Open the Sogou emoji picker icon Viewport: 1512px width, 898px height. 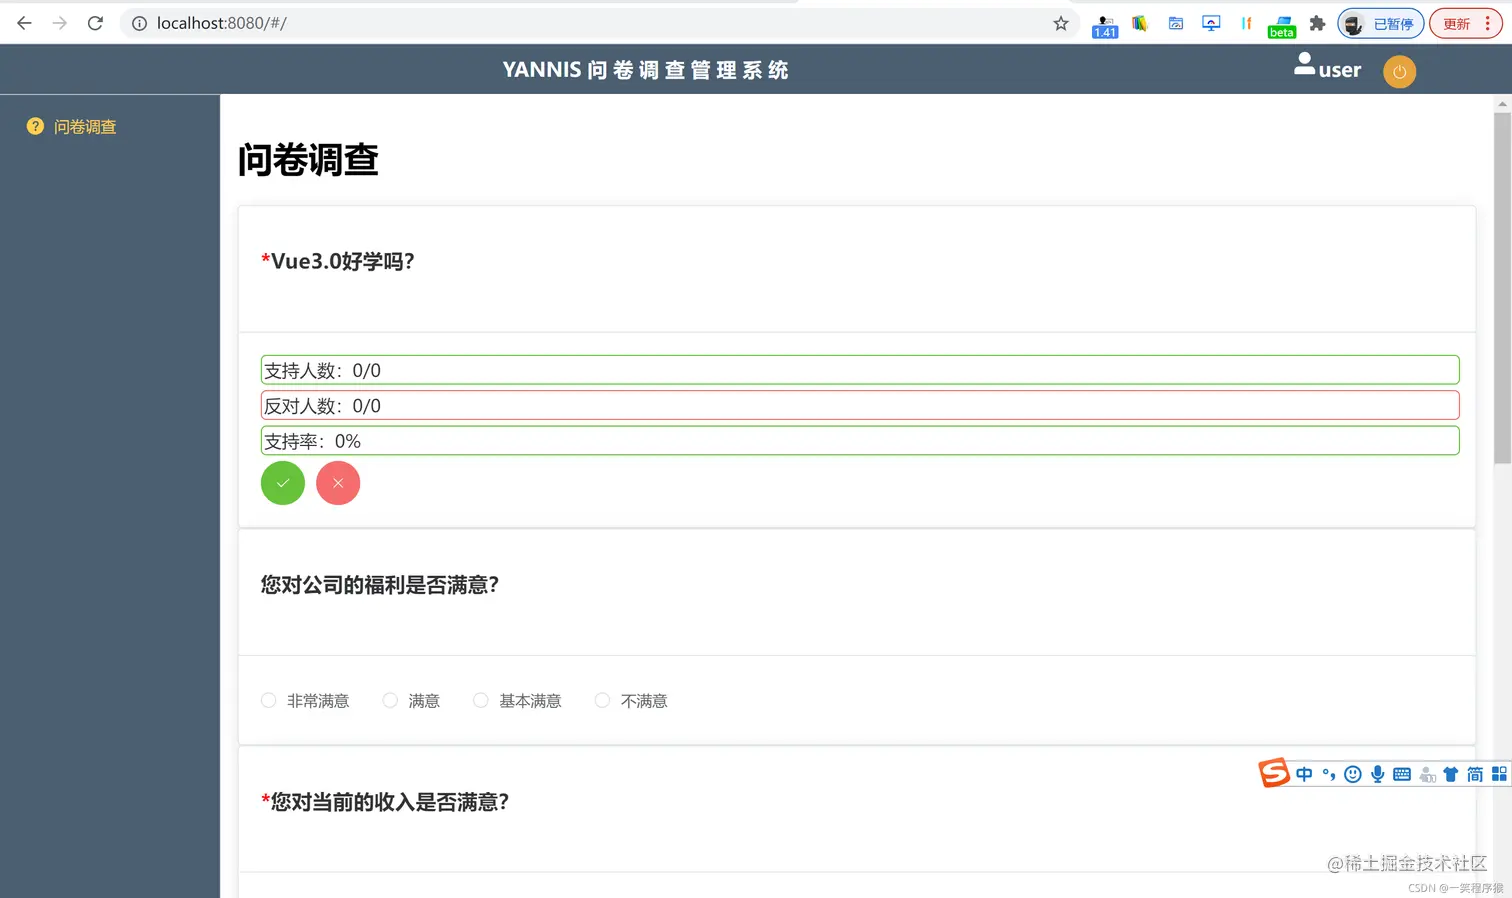click(x=1352, y=773)
